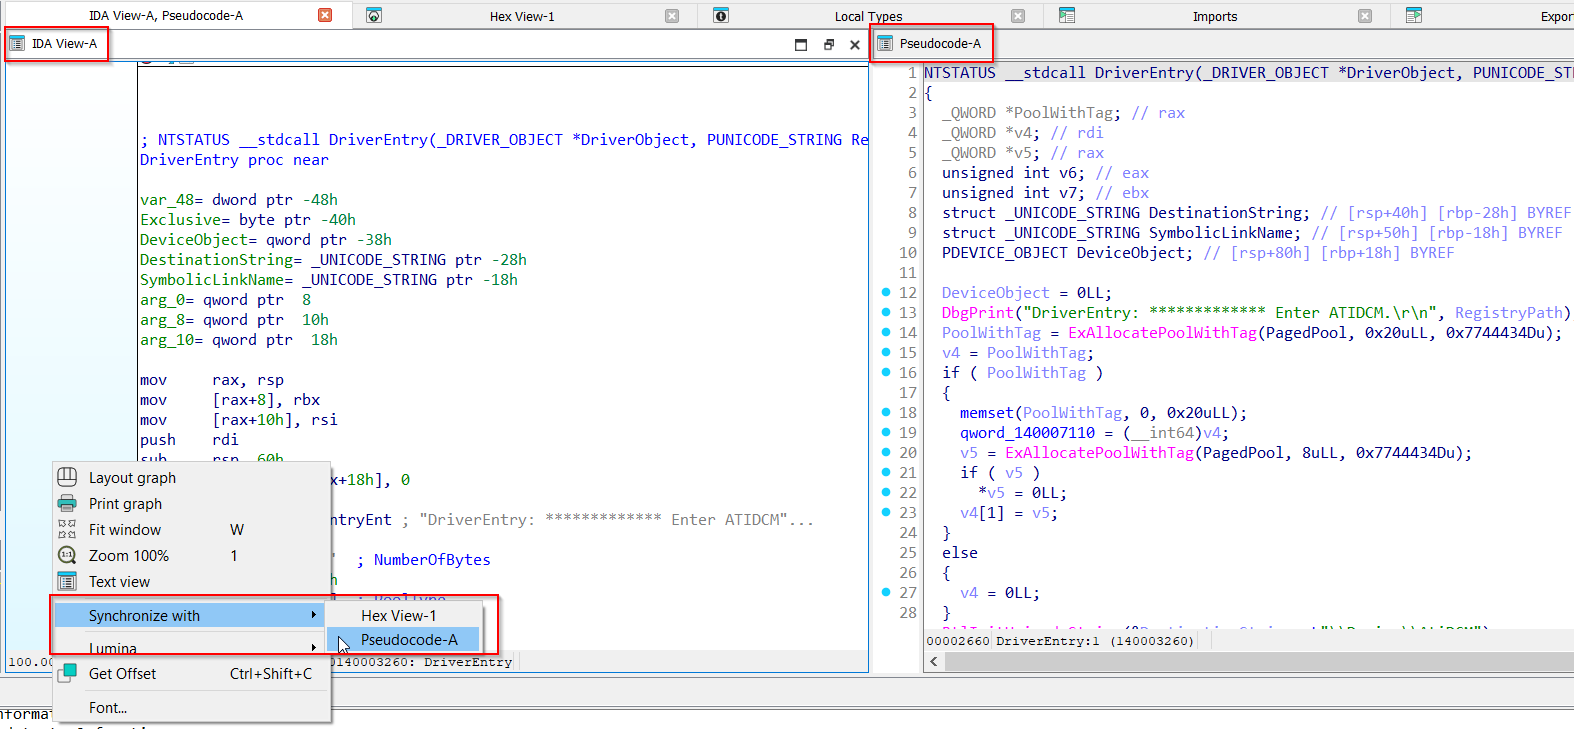The width and height of the screenshot is (1574, 729).
Task: Close the Hex View-1 tab
Action: pyautogui.click(x=672, y=16)
